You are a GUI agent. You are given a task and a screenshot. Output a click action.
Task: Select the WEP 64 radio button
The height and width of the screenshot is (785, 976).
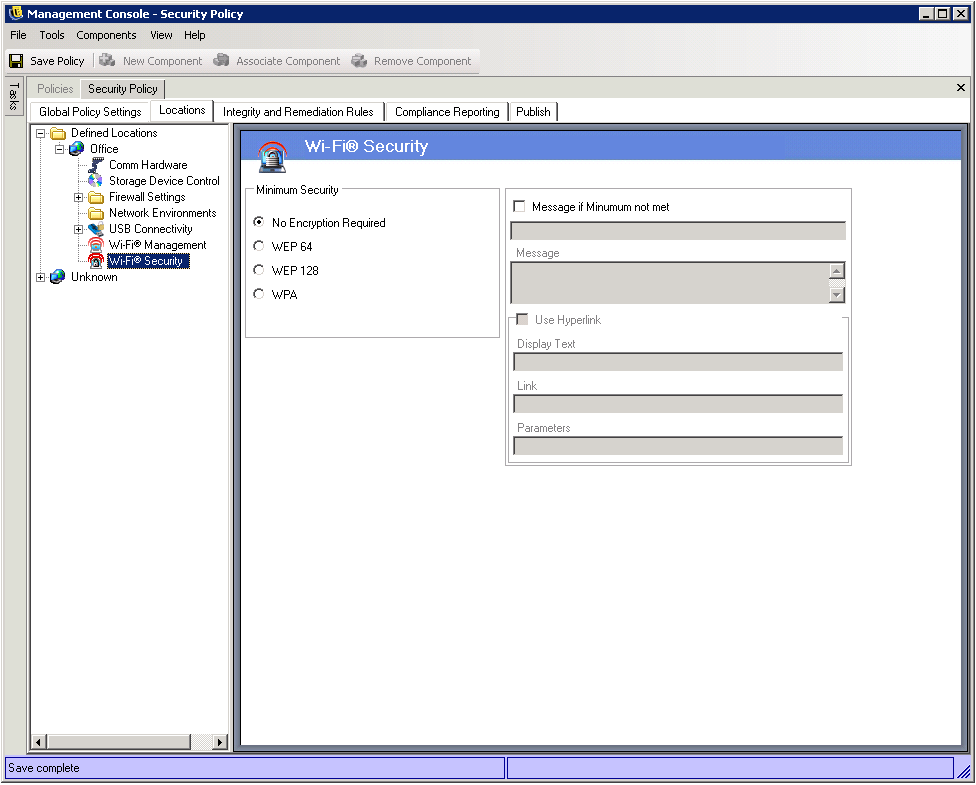pos(259,246)
